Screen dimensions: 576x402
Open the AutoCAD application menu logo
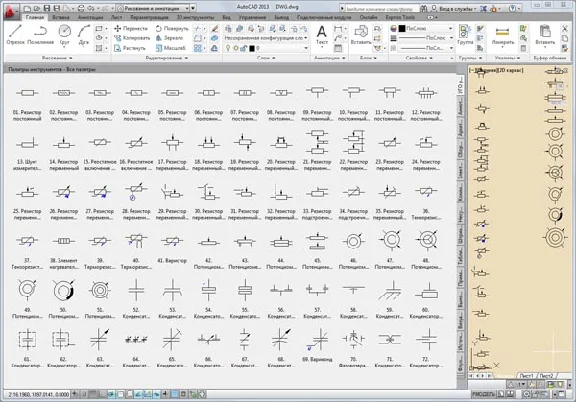pyautogui.click(x=11, y=11)
